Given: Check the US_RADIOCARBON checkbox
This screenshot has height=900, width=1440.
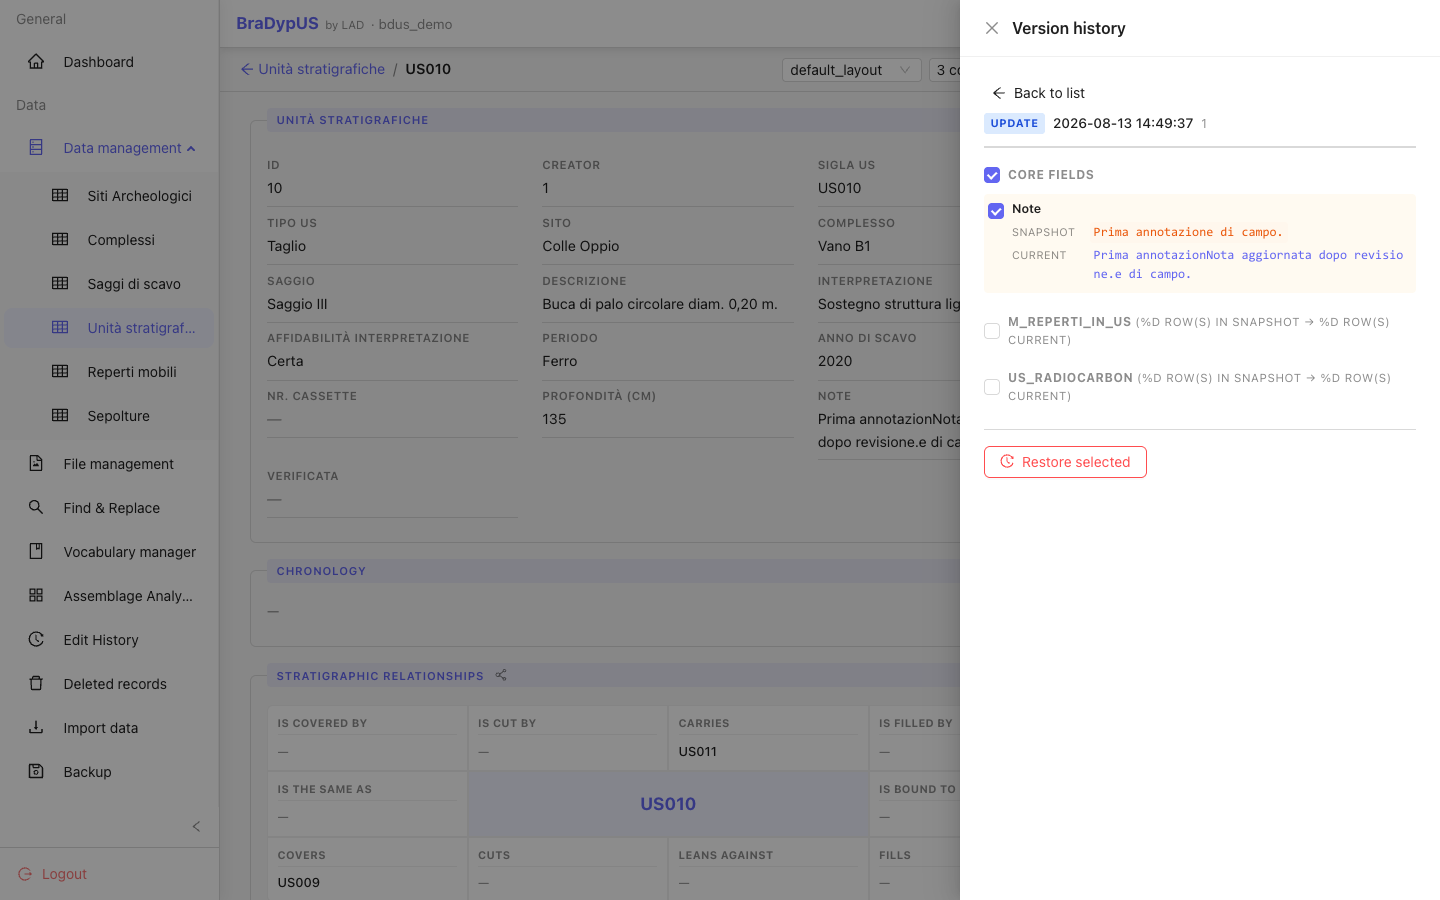Looking at the screenshot, I should click(992, 387).
